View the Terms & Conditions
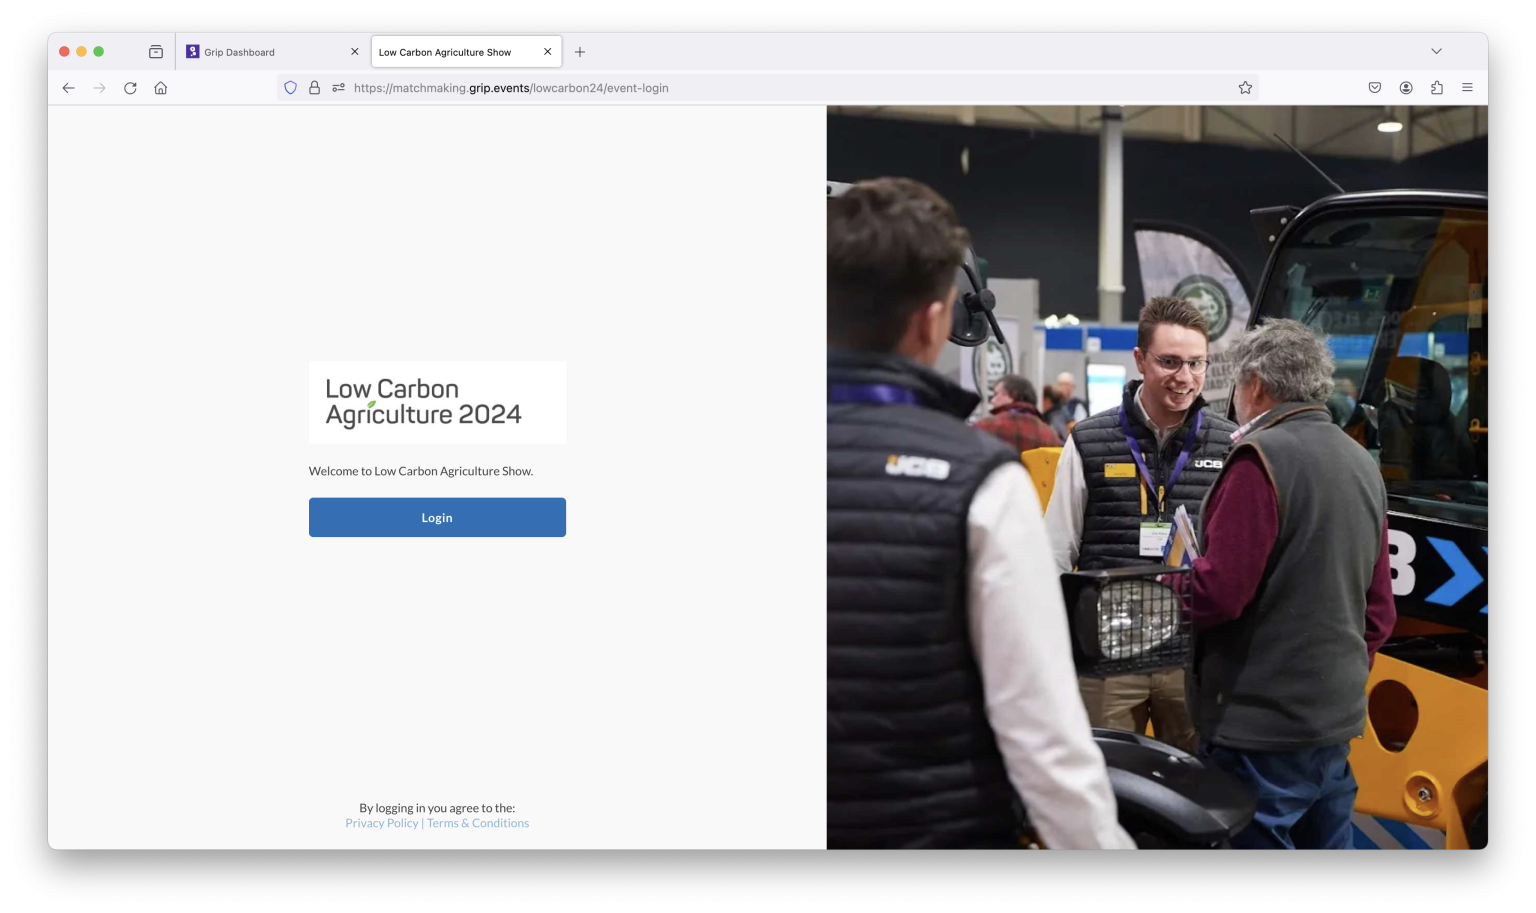The height and width of the screenshot is (913, 1536). (478, 822)
